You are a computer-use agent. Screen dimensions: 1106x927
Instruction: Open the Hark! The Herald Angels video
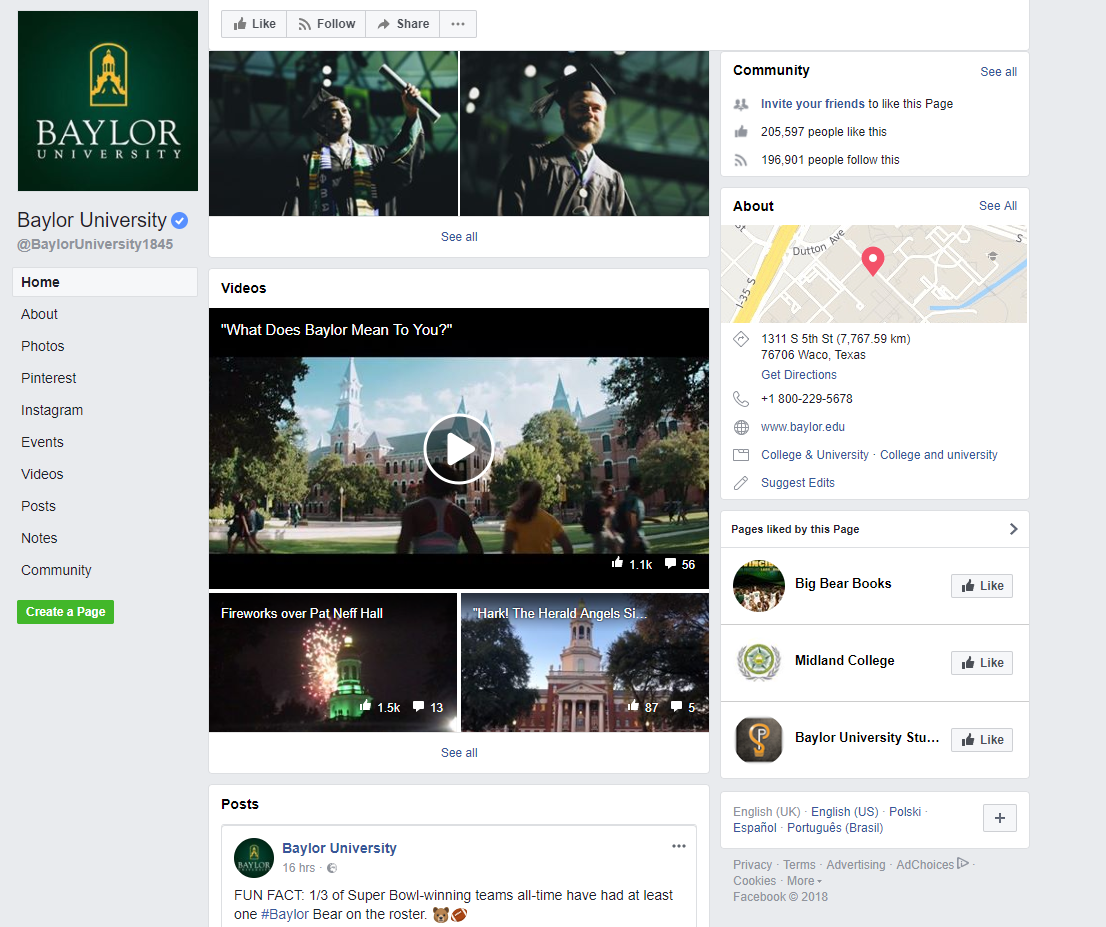coord(585,662)
